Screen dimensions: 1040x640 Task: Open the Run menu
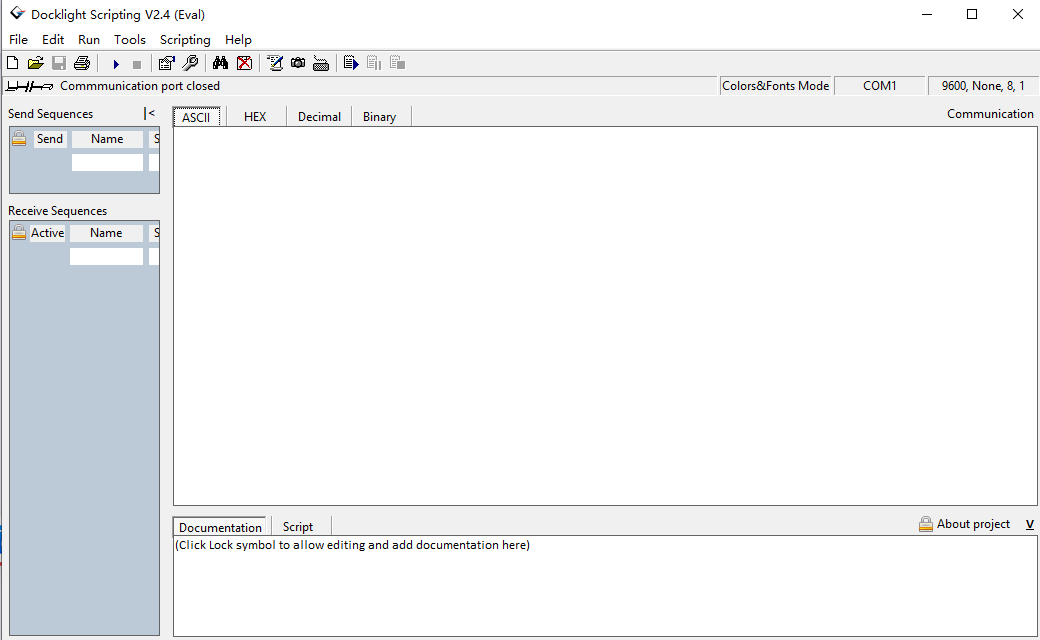(89, 39)
